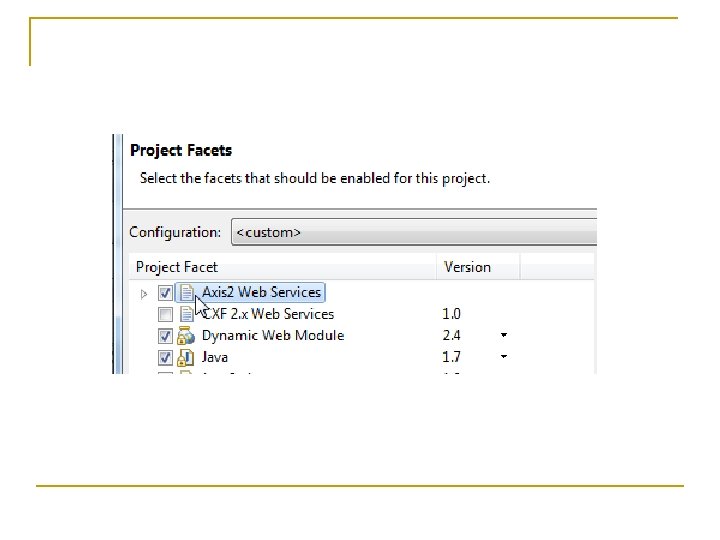This screenshot has width=720, height=540.
Task: Uncheck the Dynamic Web Module checkbox
Action: [165, 336]
